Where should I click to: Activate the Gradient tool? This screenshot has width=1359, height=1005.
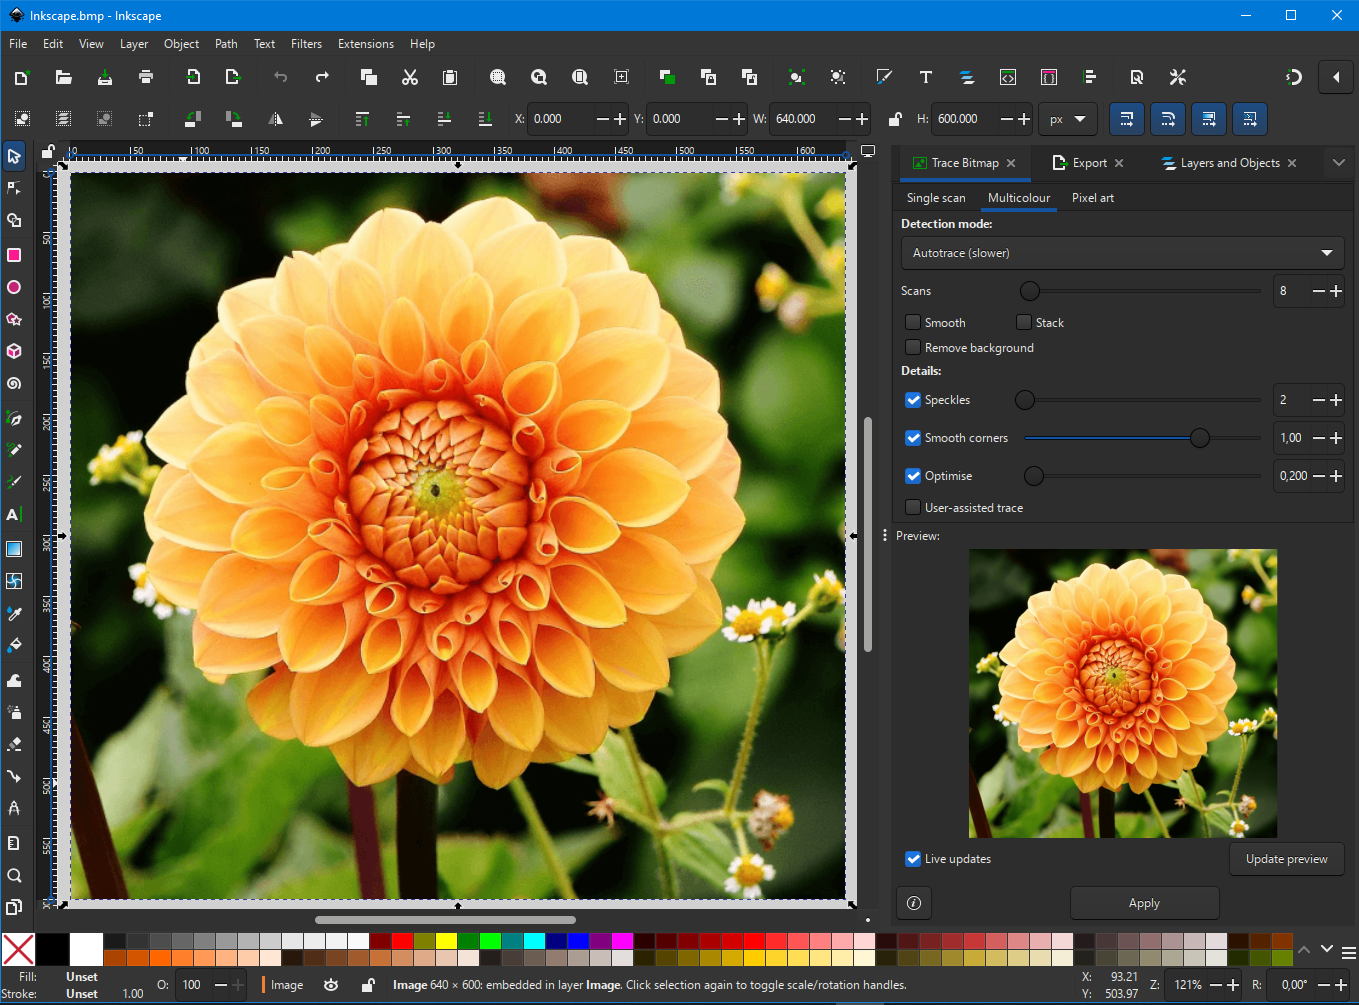(15, 548)
